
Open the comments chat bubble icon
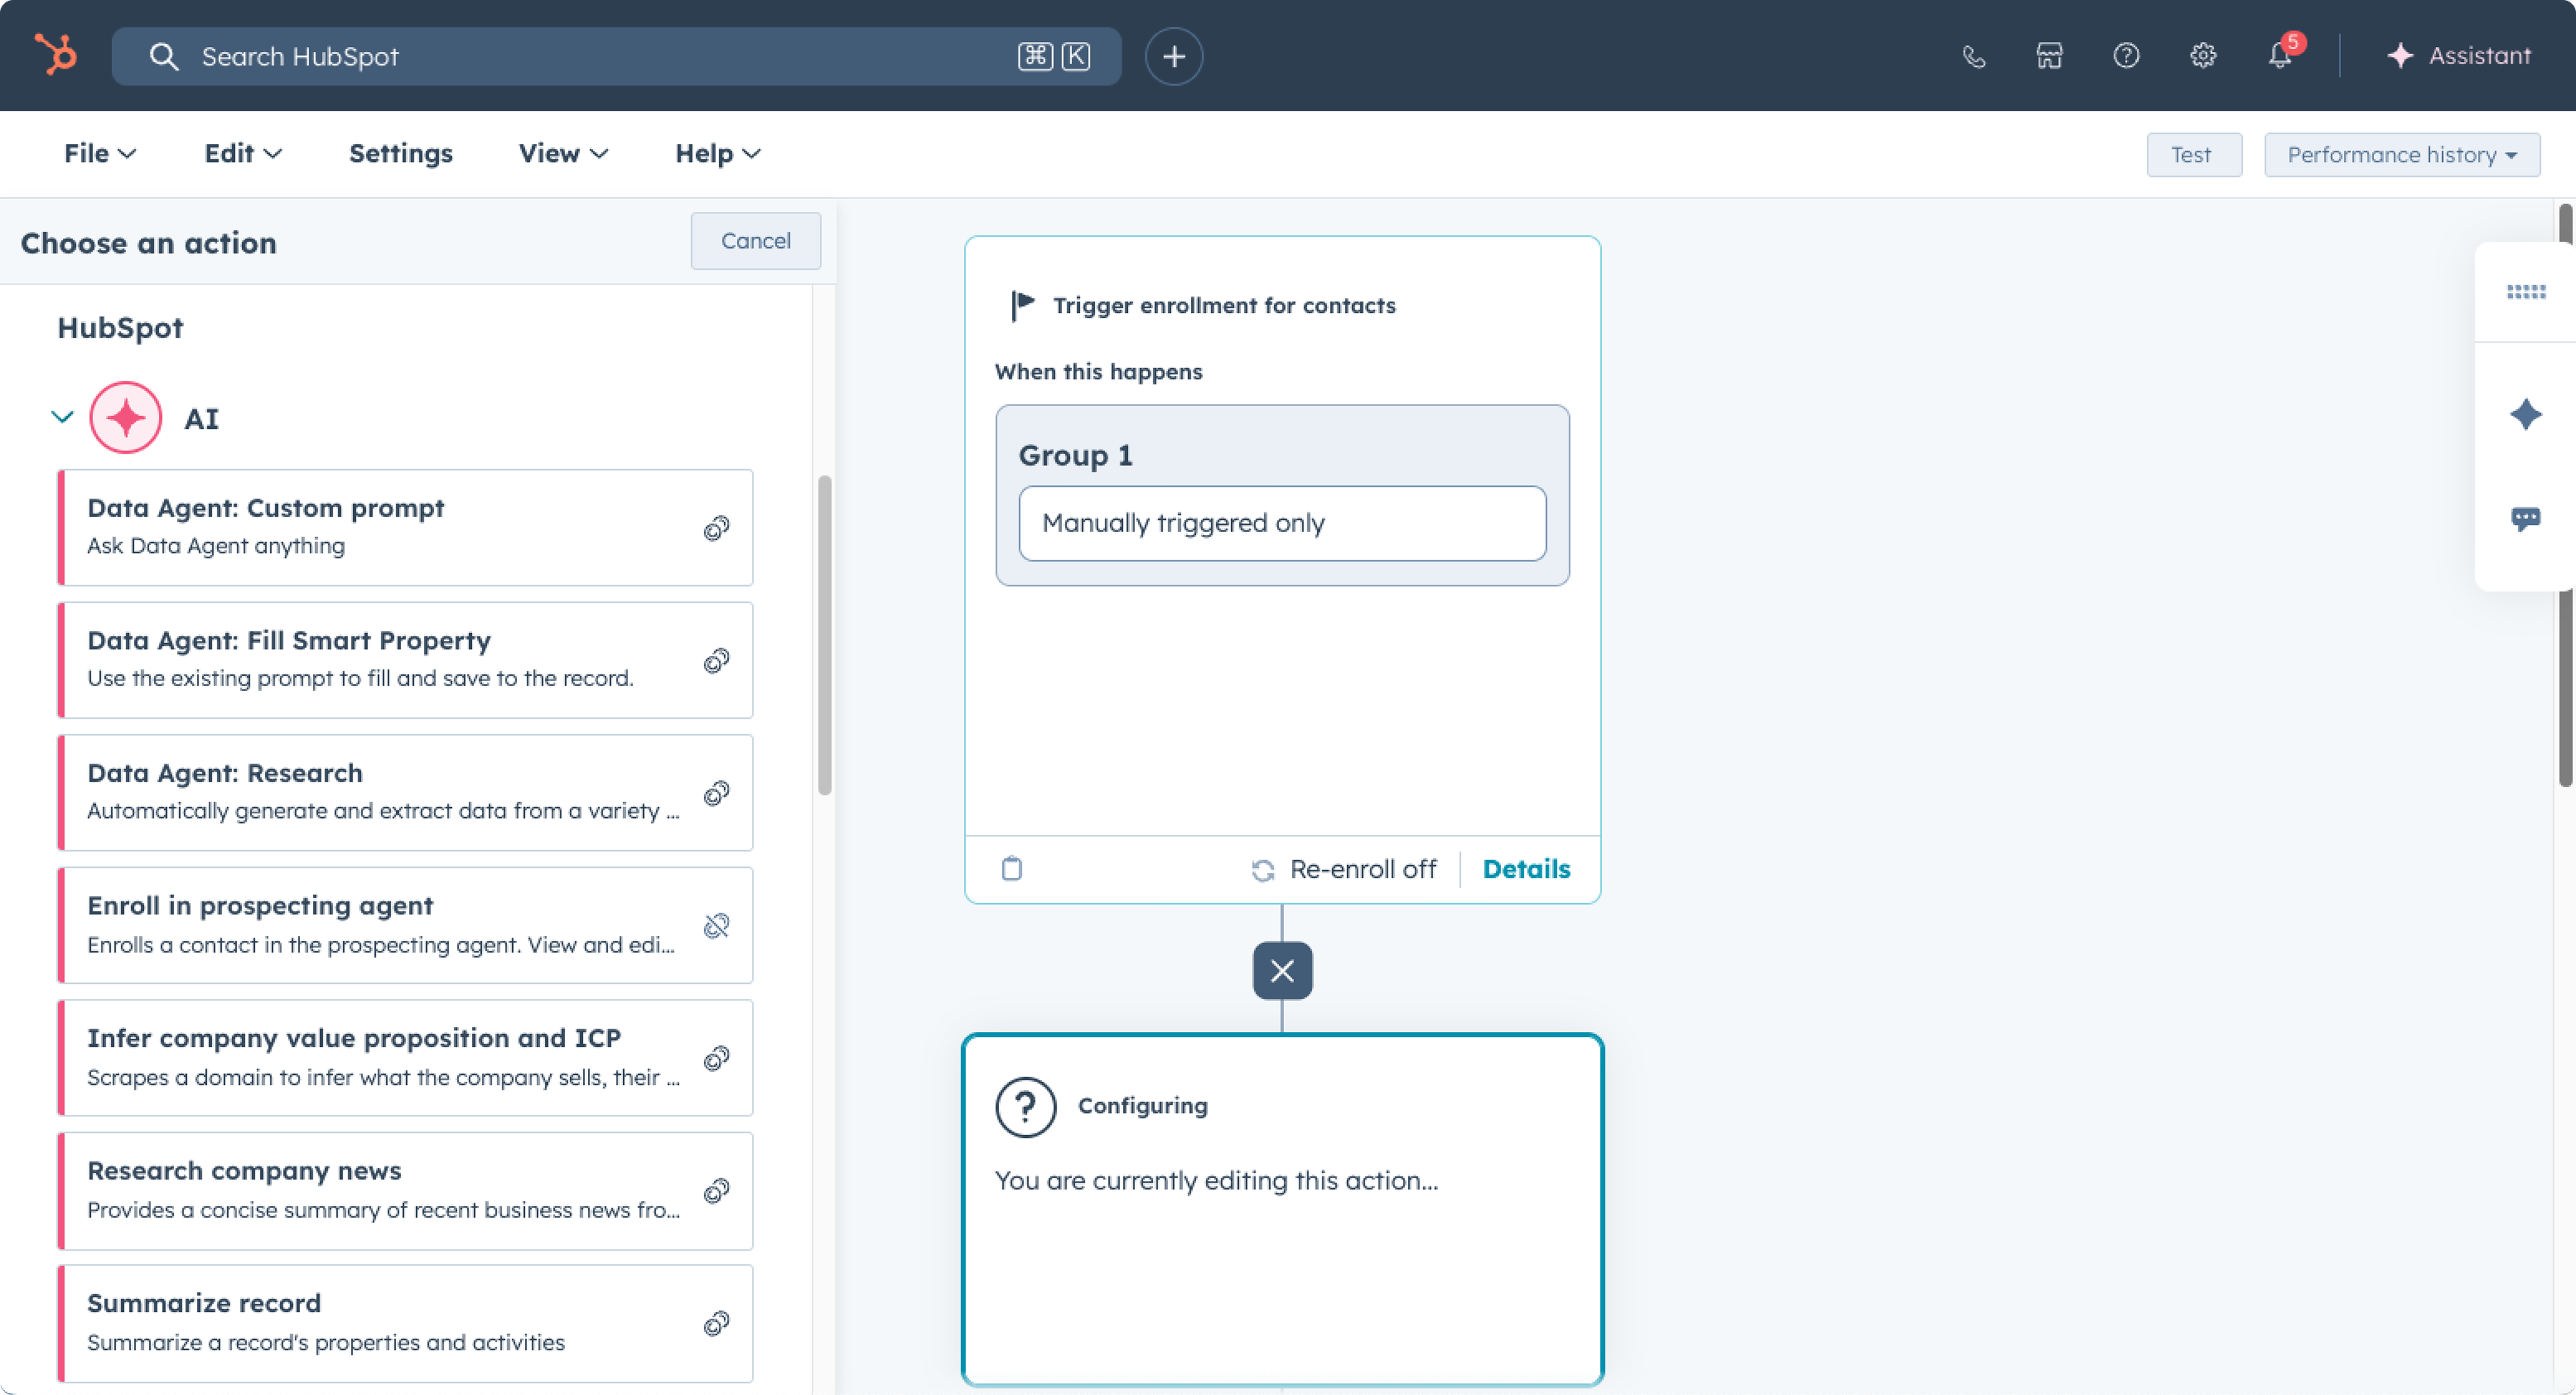click(x=2525, y=518)
